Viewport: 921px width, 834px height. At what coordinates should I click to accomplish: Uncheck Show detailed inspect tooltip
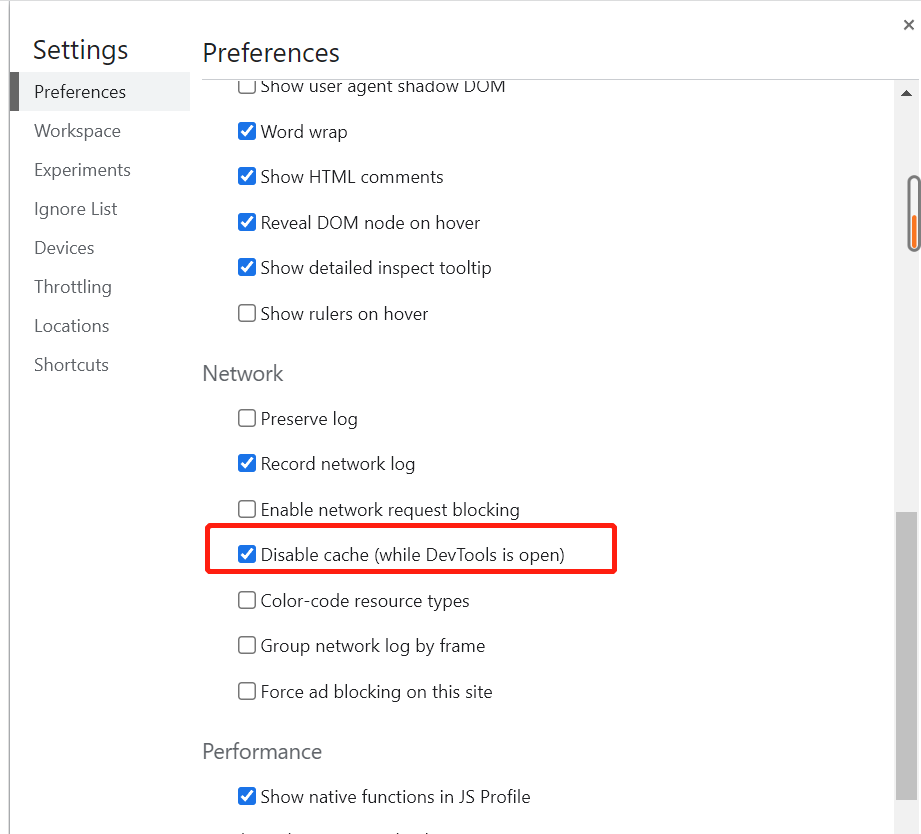pos(247,268)
